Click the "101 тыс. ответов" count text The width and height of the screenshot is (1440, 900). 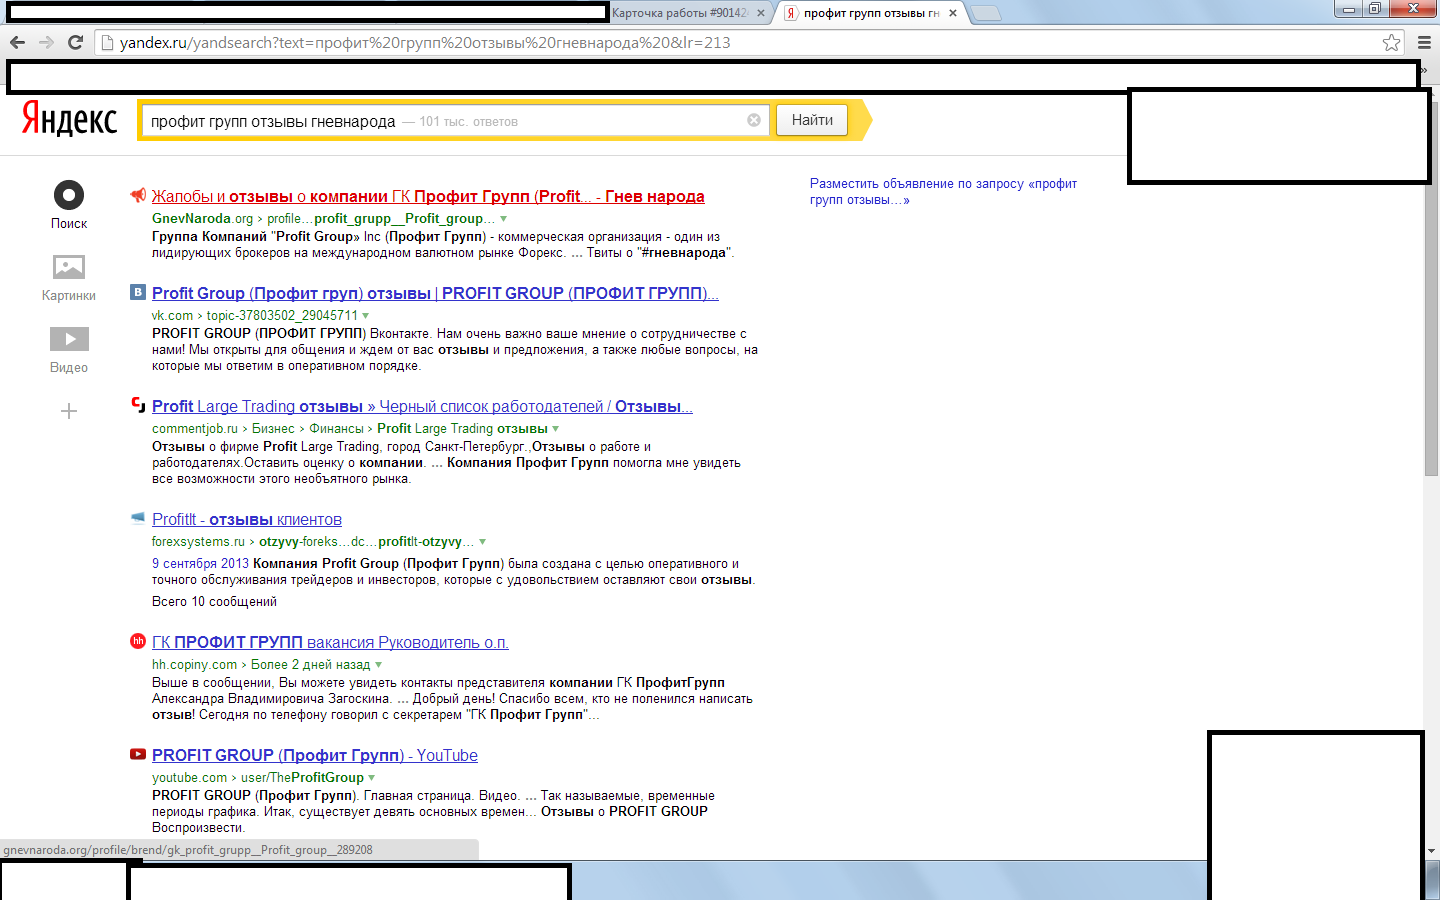tap(469, 122)
